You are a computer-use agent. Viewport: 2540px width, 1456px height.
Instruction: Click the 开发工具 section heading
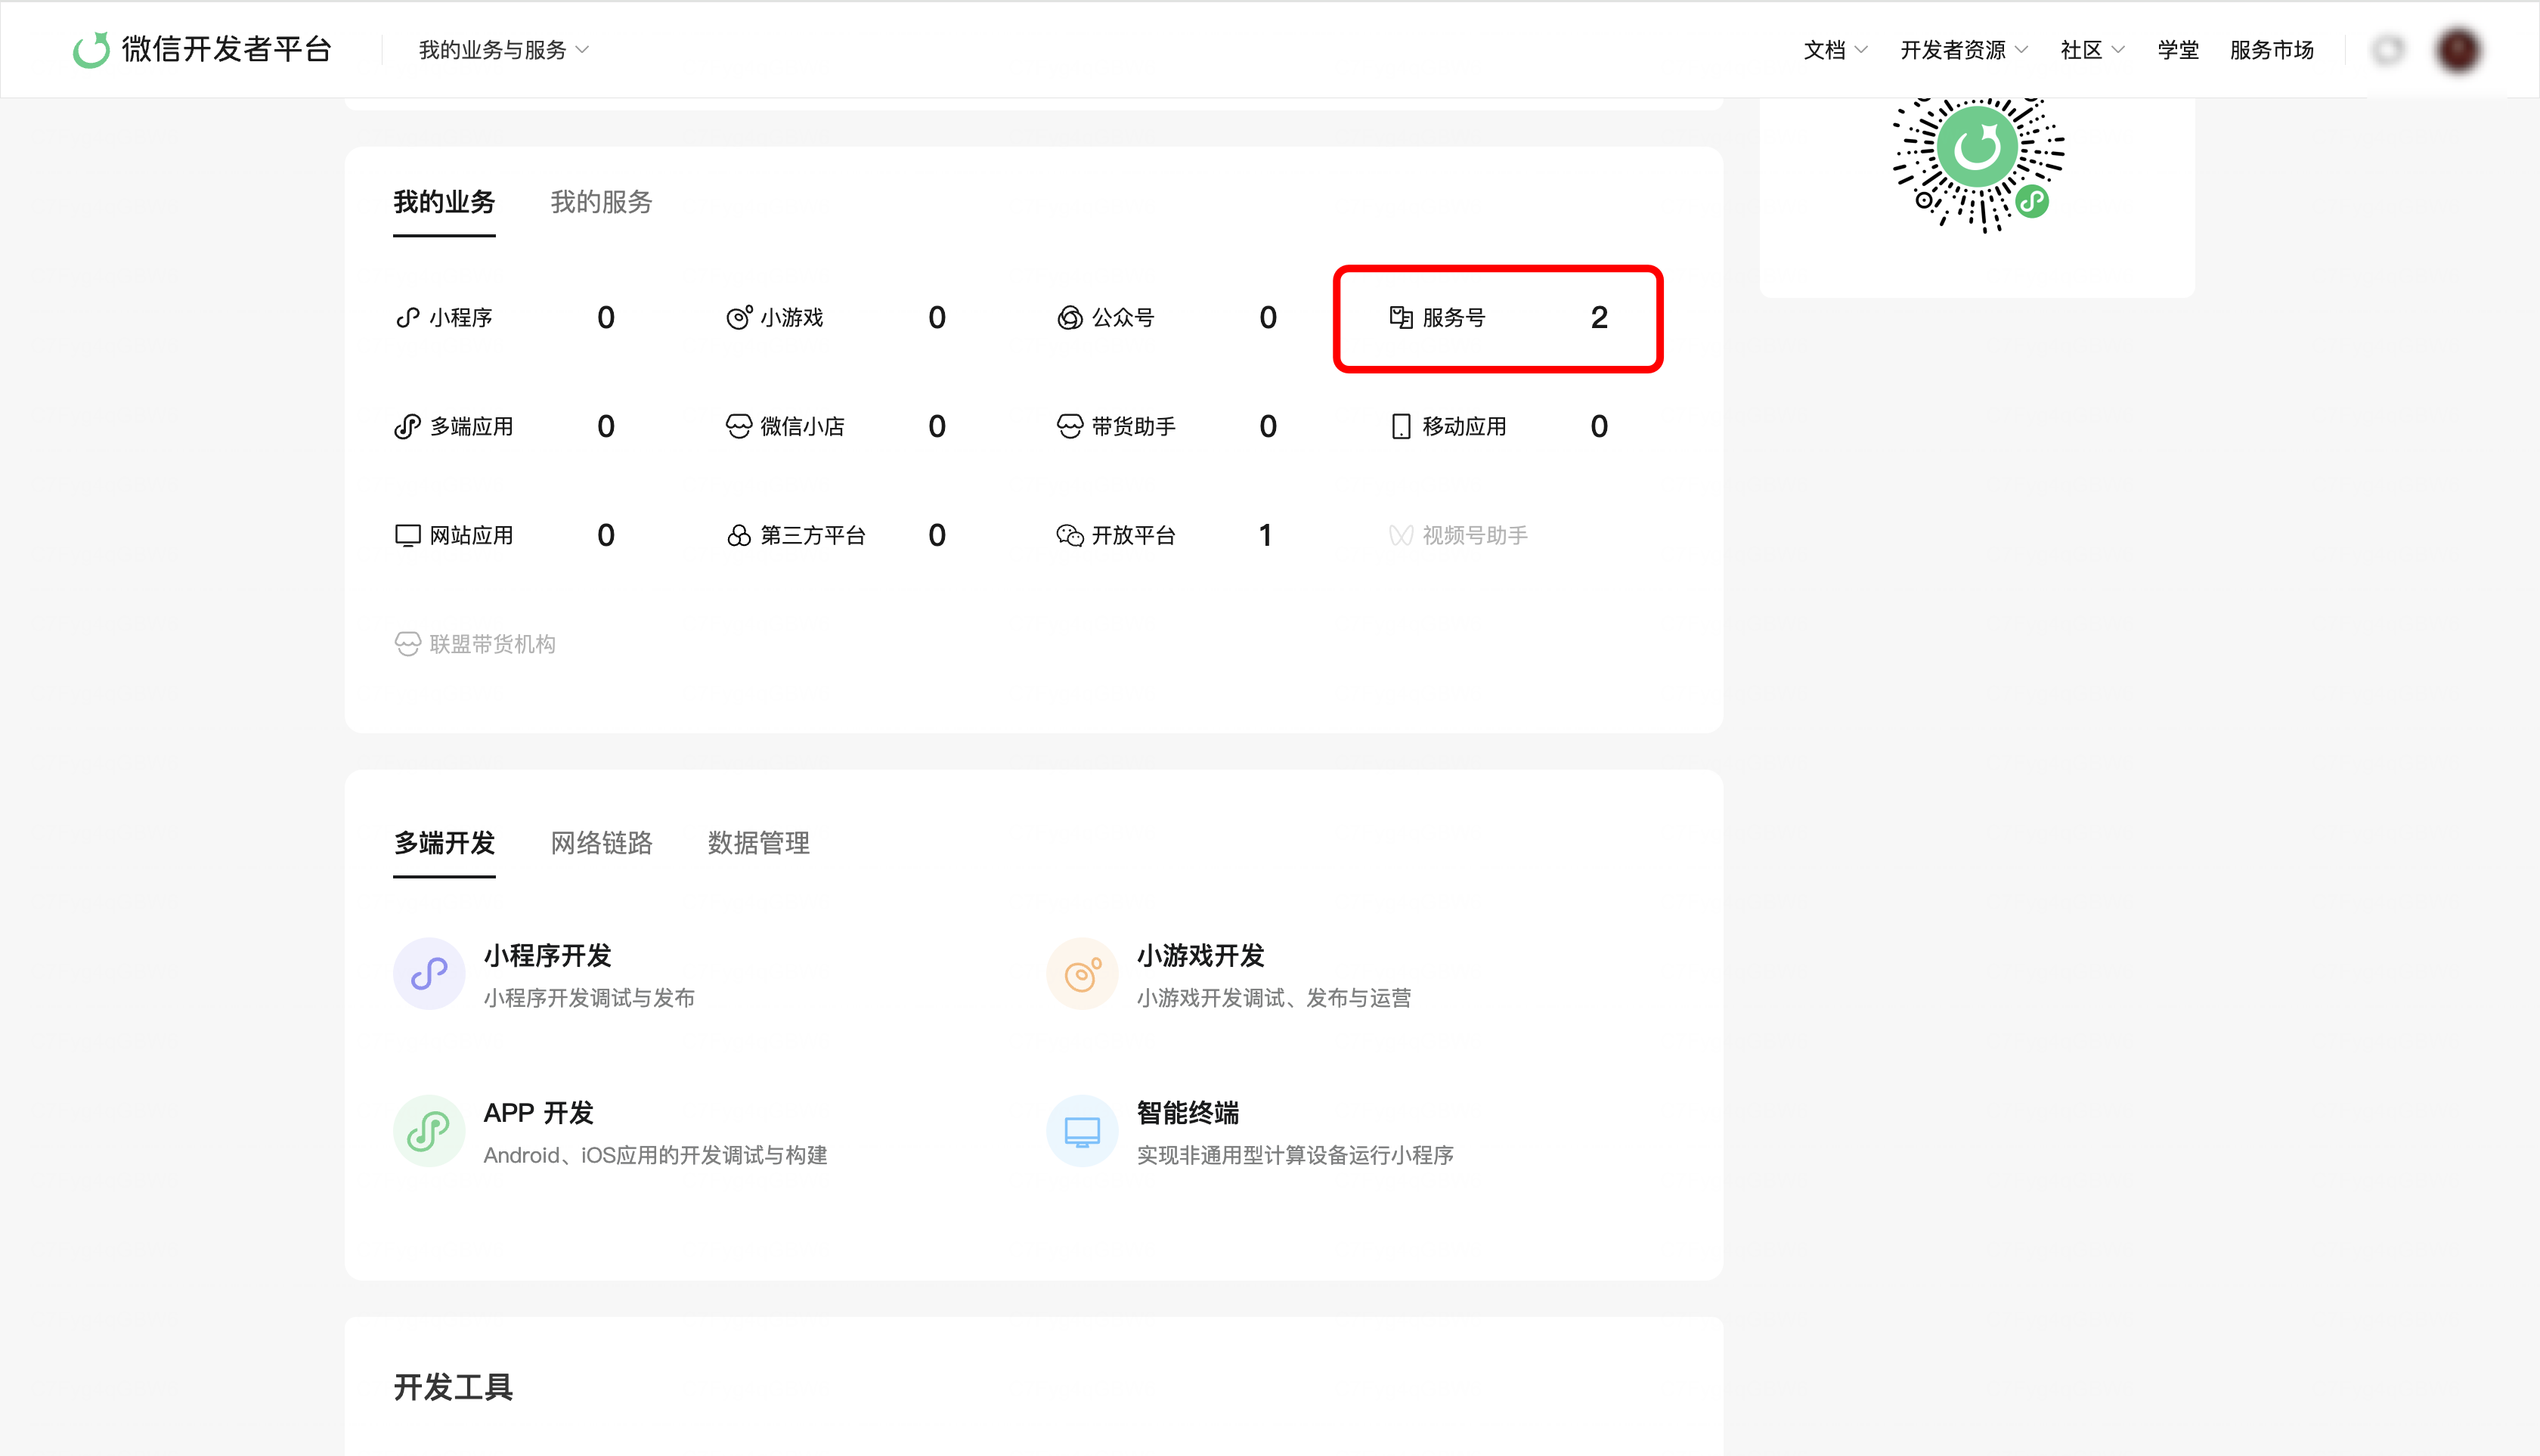[453, 1388]
